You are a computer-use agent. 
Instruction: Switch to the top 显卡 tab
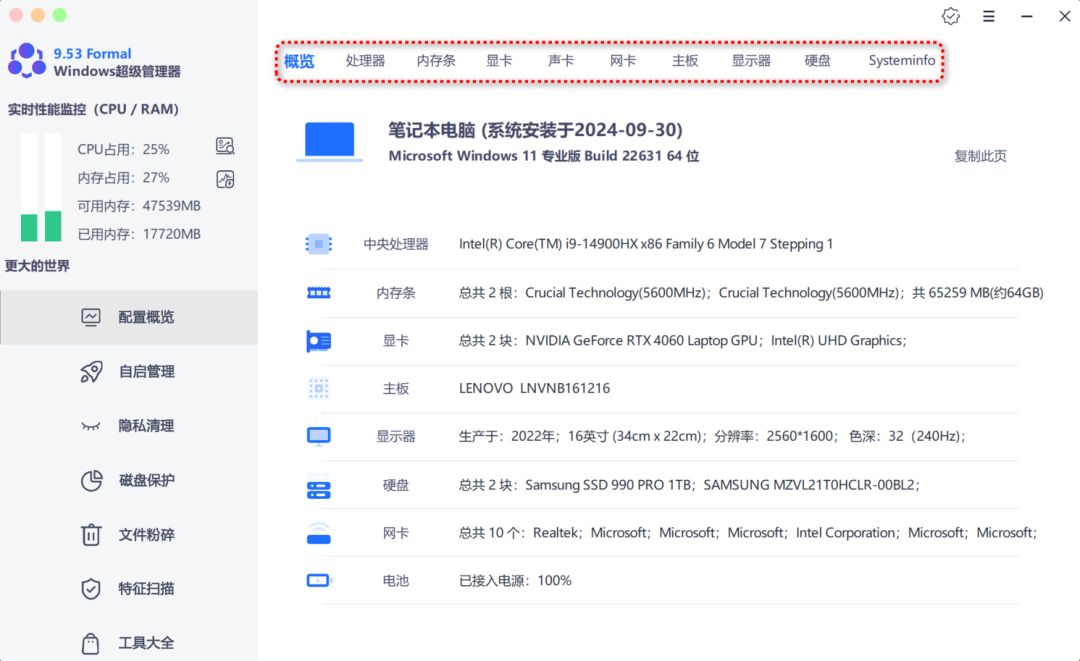(499, 61)
